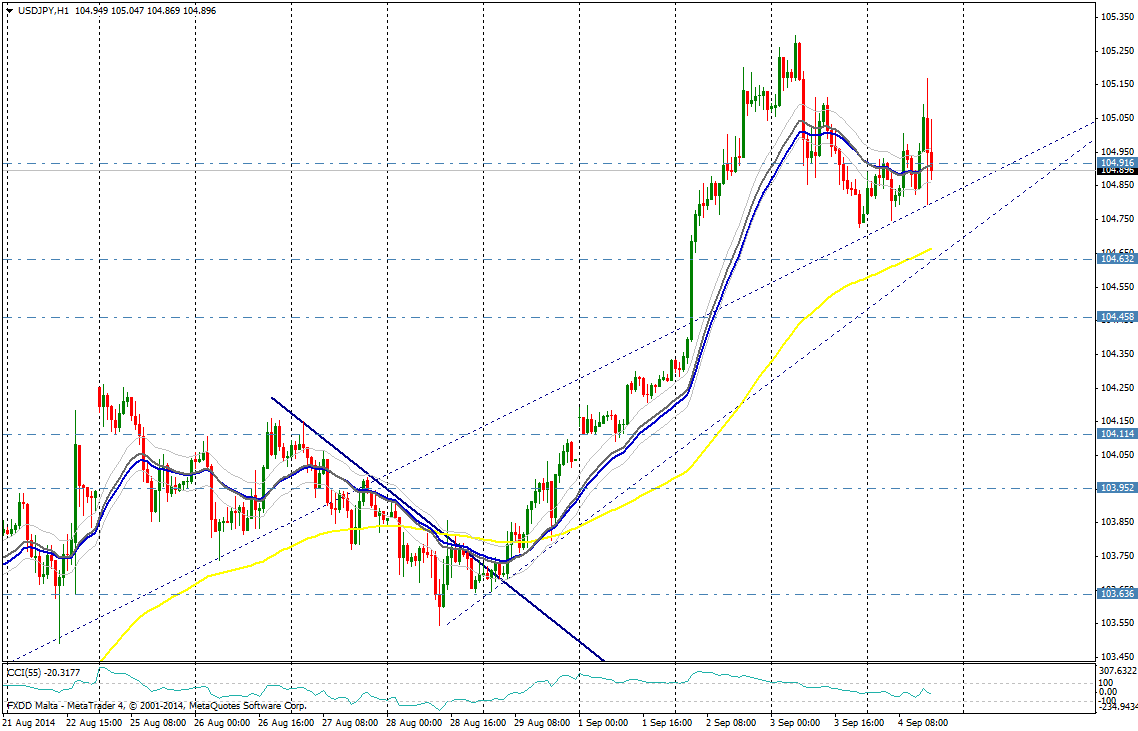Select the 104.632 horizontal level price tag
1138x731 pixels.
[1117, 259]
